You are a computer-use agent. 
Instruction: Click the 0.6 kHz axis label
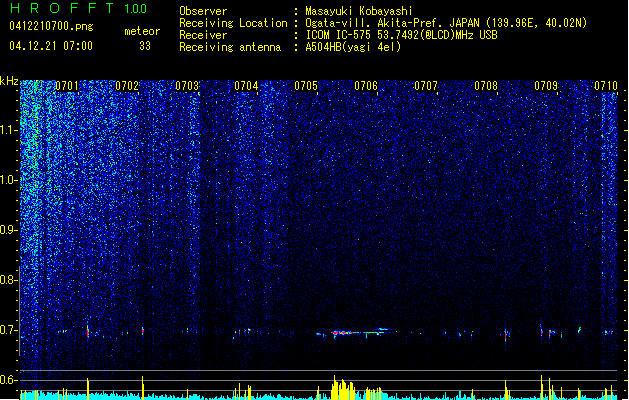(x=9, y=380)
